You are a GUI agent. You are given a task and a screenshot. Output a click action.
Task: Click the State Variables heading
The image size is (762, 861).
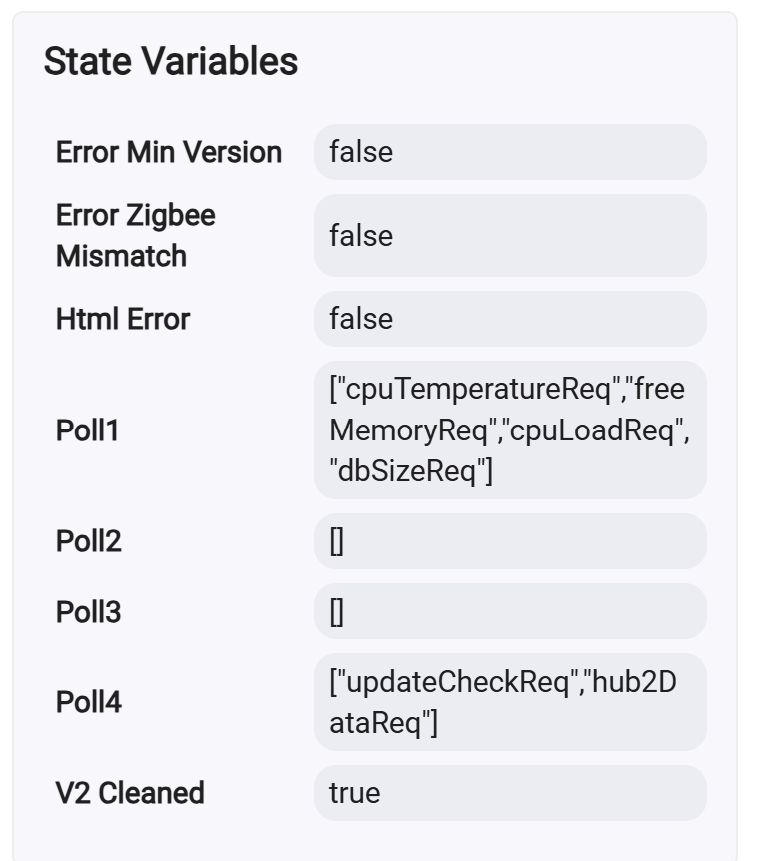click(x=171, y=62)
